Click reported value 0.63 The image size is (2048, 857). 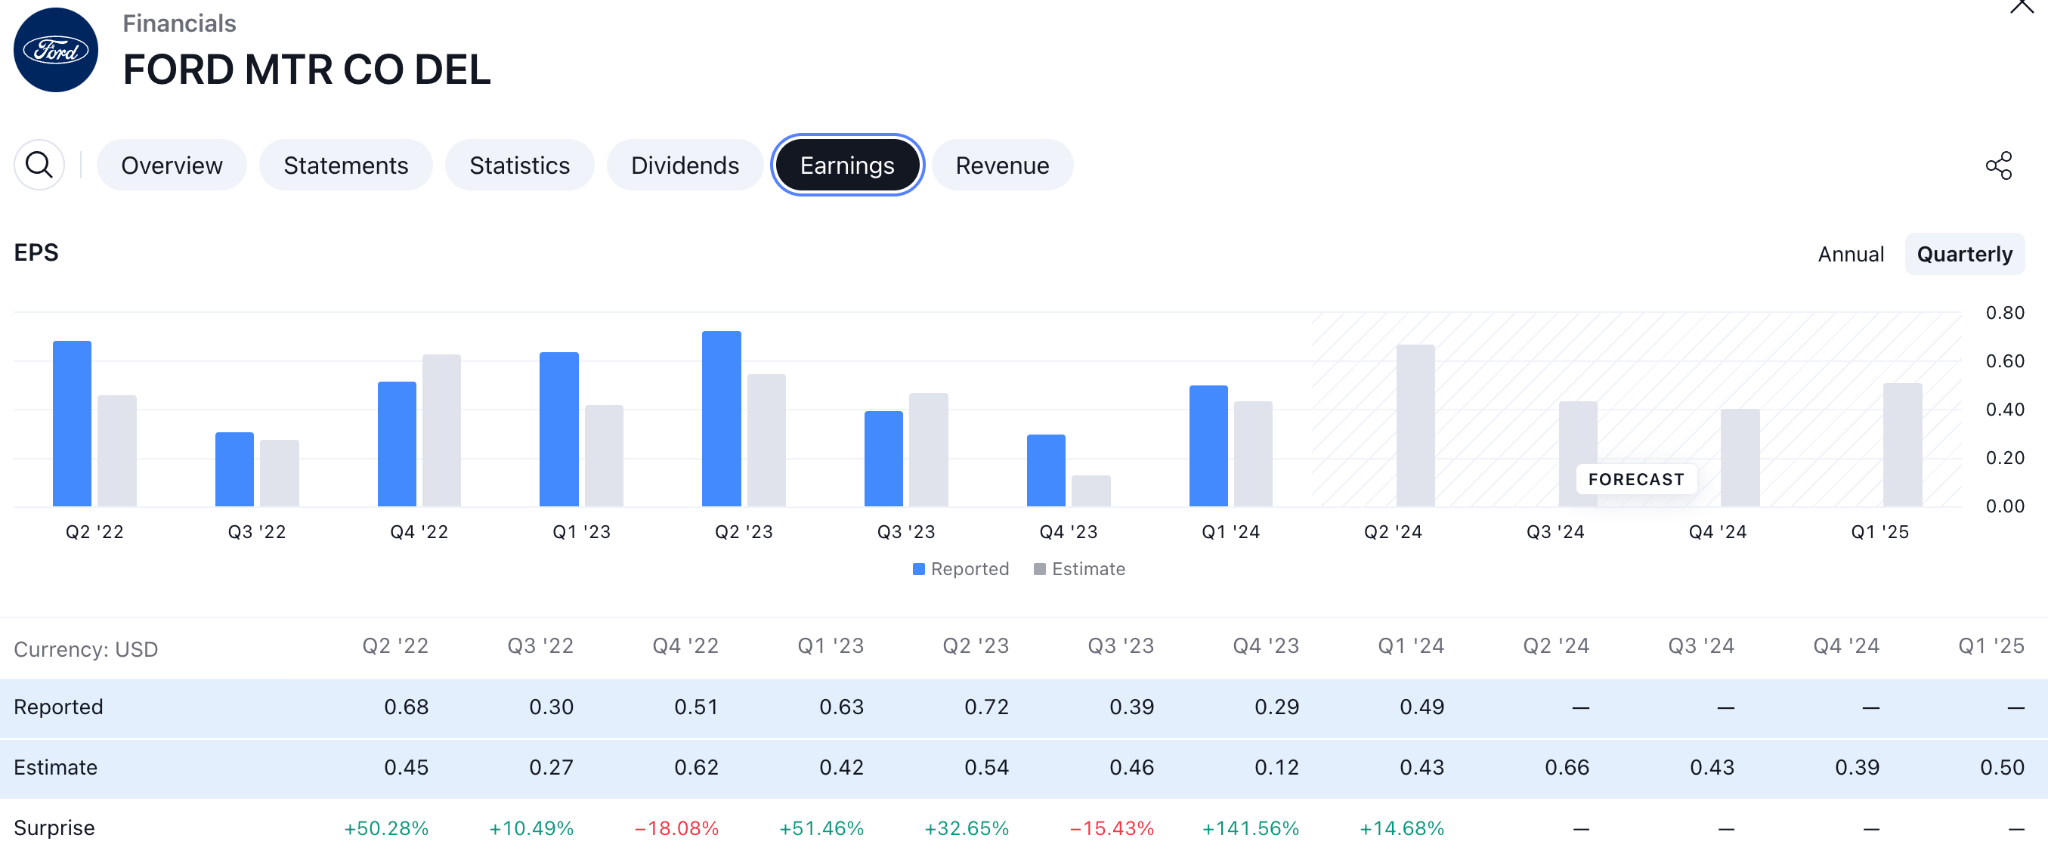(x=841, y=707)
